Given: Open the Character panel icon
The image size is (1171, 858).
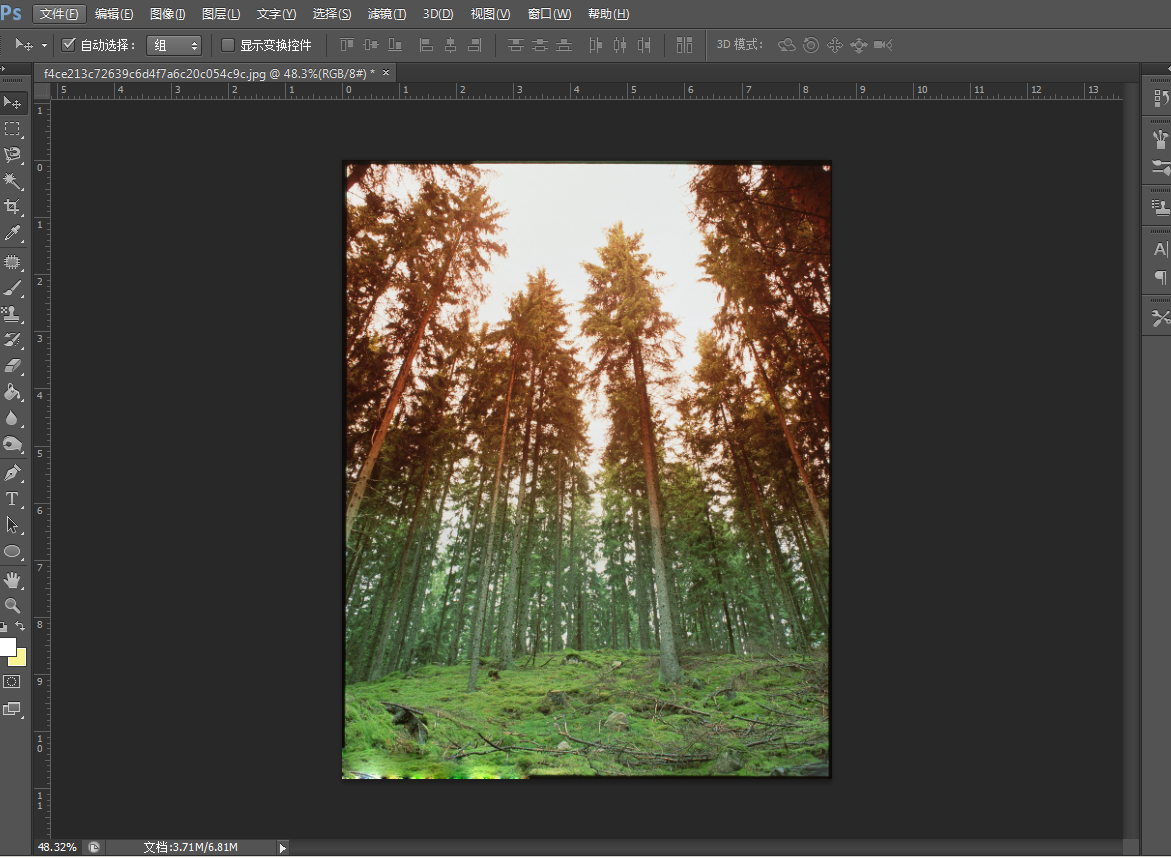Looking at the screenshot, I should point(1160,249).
